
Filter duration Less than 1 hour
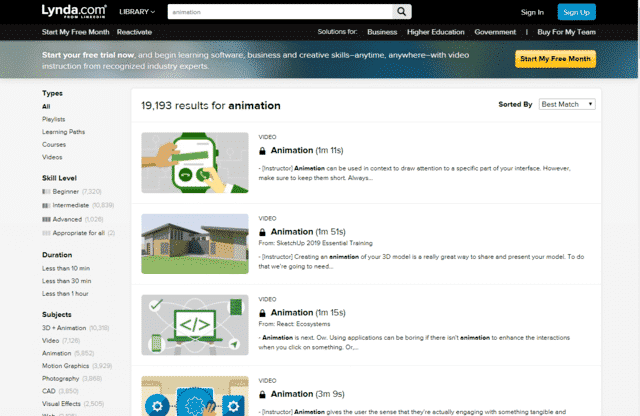click(65, 294)
